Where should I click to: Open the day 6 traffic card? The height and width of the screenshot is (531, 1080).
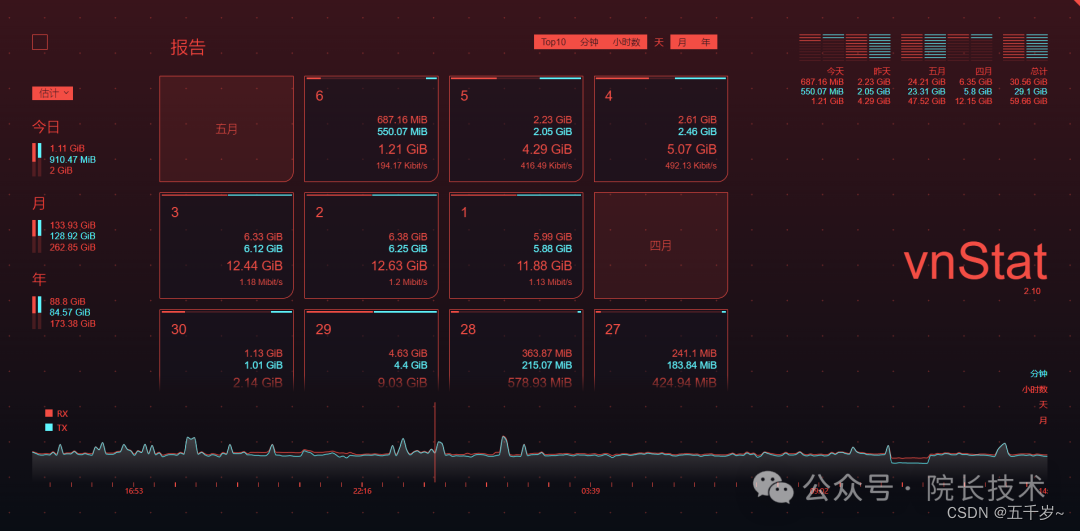click(371, 129)
